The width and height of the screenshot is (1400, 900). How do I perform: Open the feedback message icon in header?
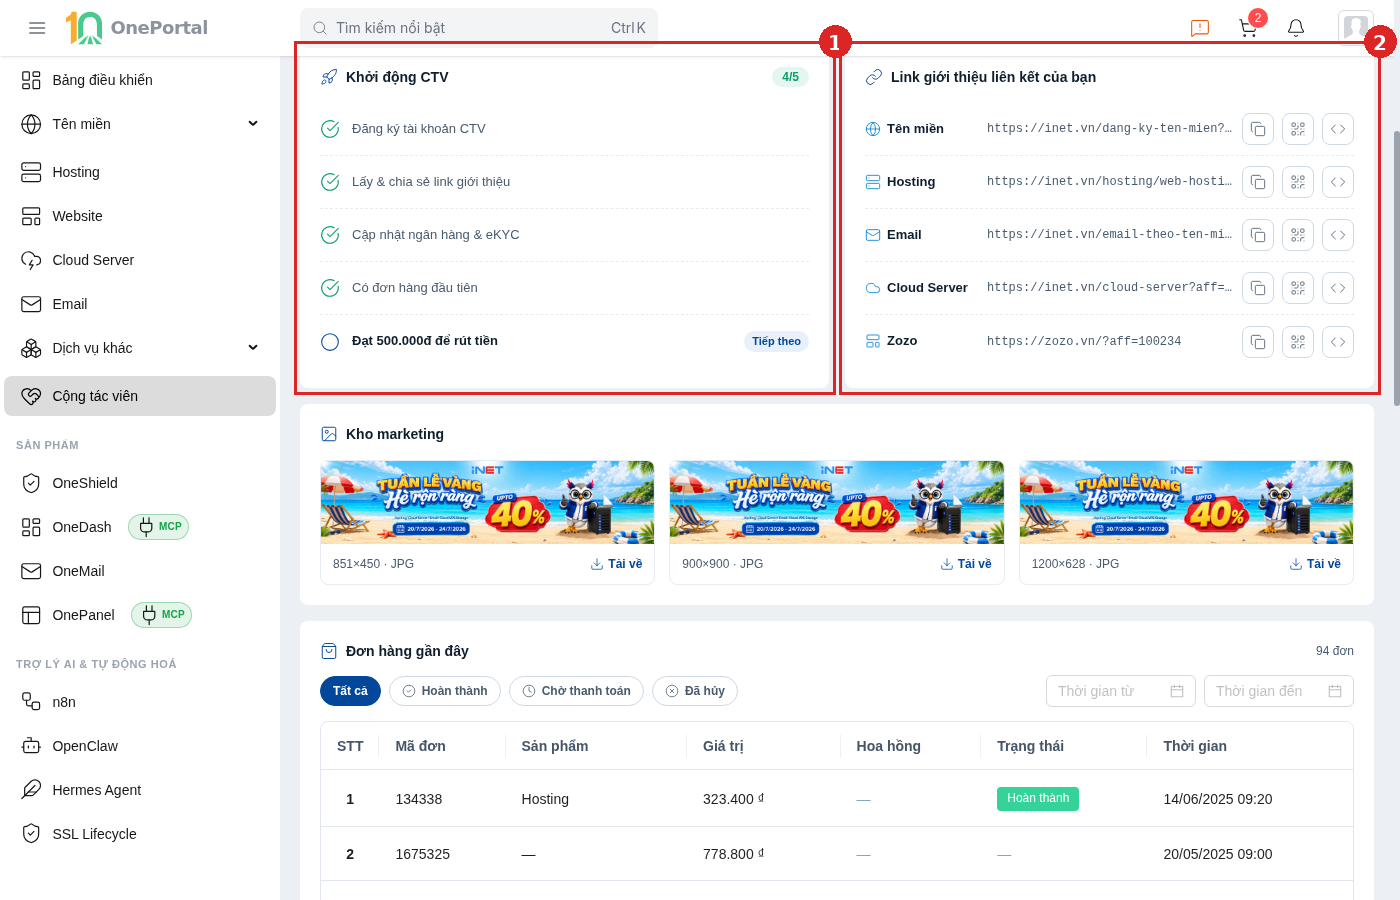tap(1200, 28)
